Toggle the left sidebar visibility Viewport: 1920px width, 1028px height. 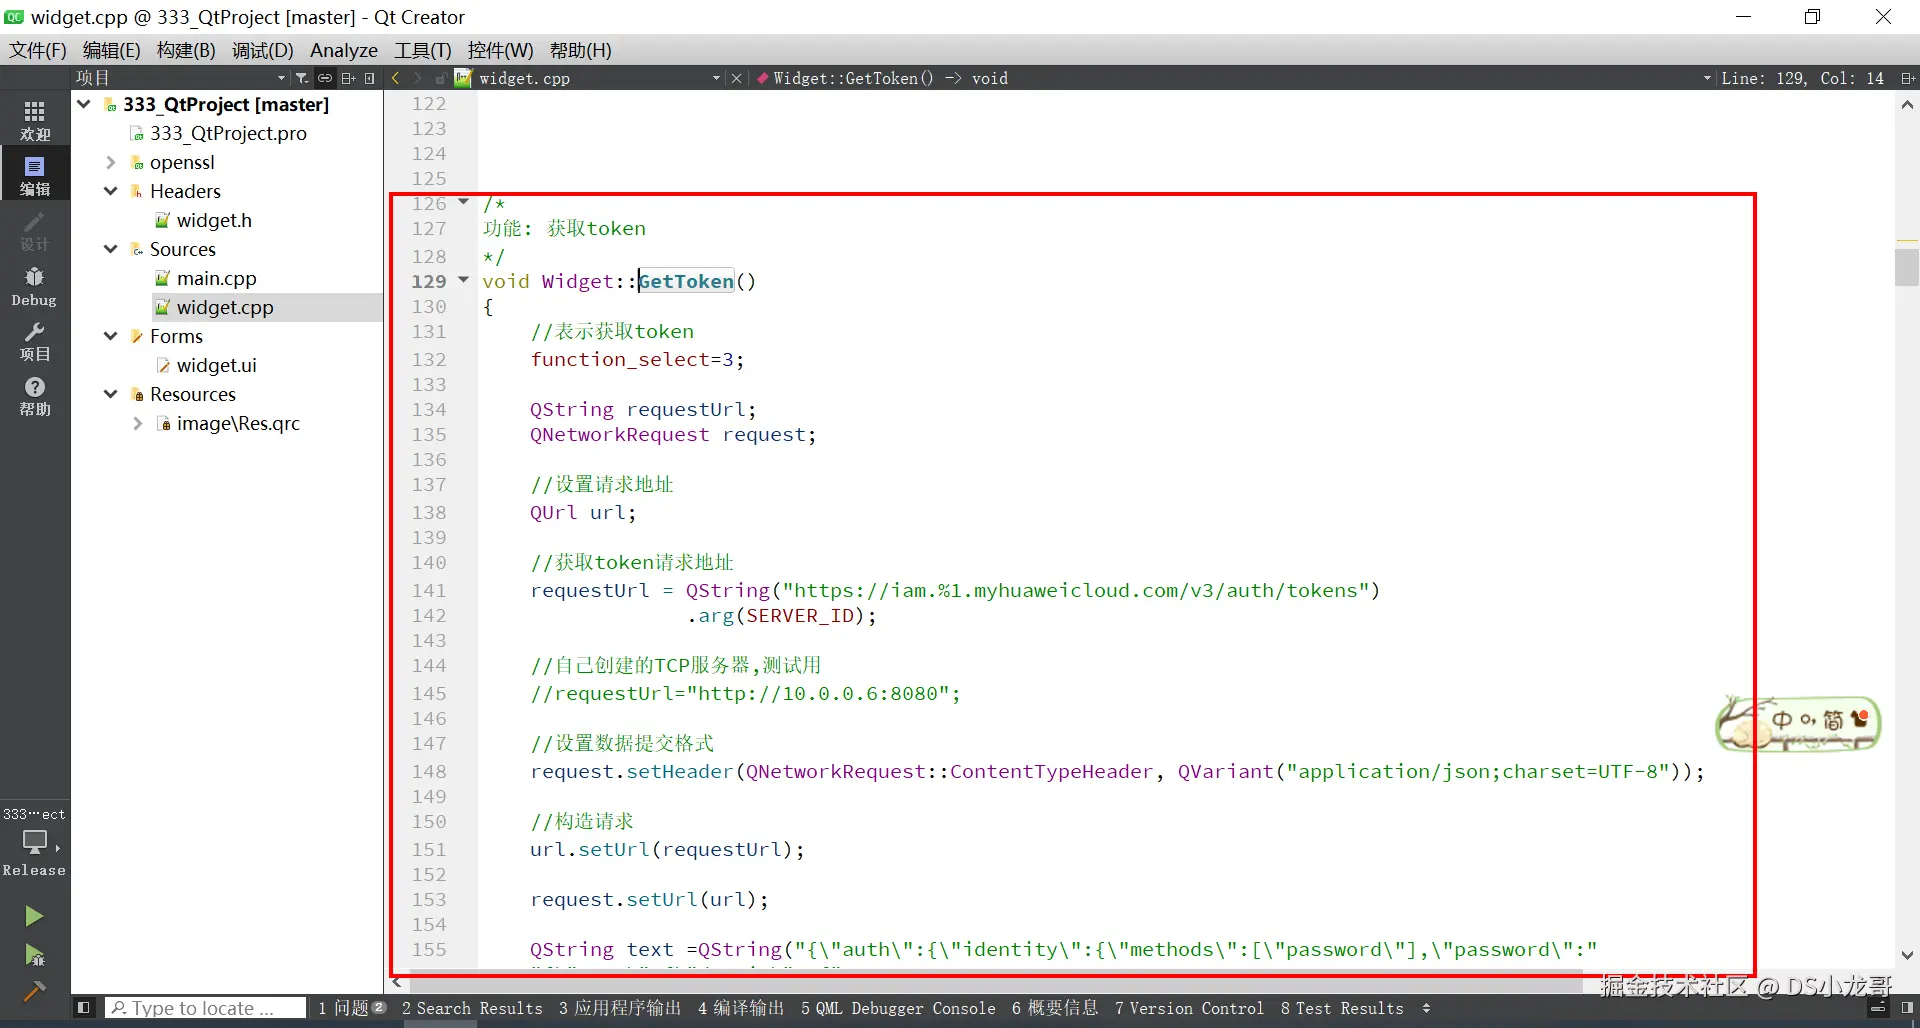click(85, 1008)
